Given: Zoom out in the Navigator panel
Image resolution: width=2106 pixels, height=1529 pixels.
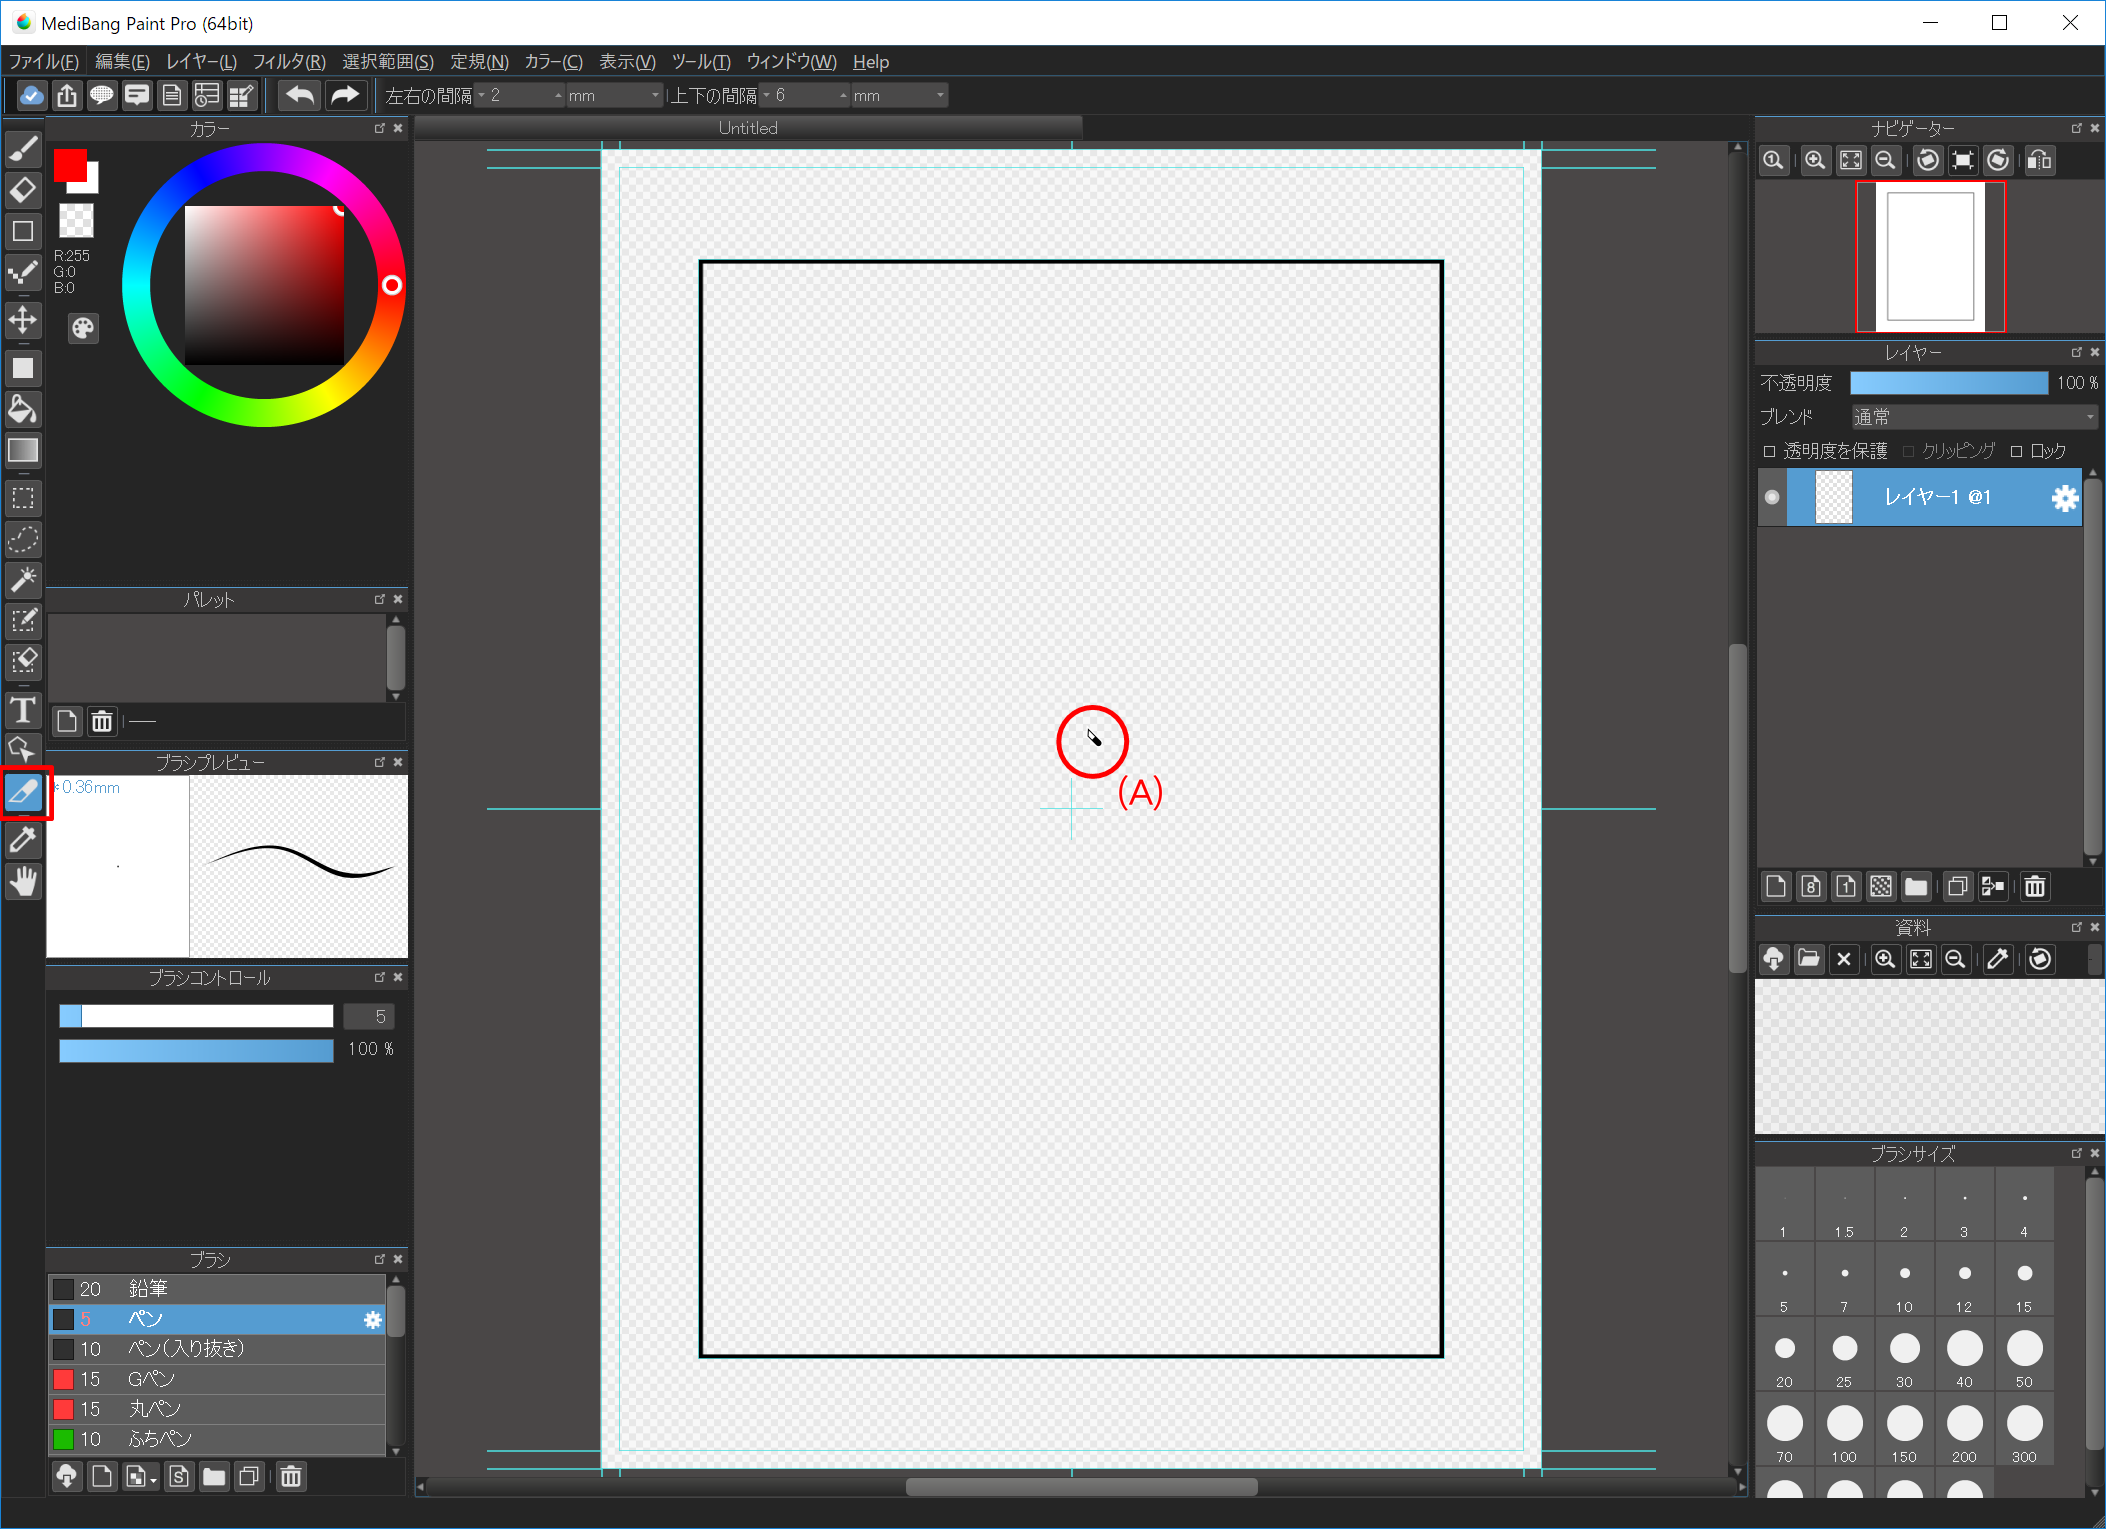Looking at the screenshot, I should tap(1885, 160).
